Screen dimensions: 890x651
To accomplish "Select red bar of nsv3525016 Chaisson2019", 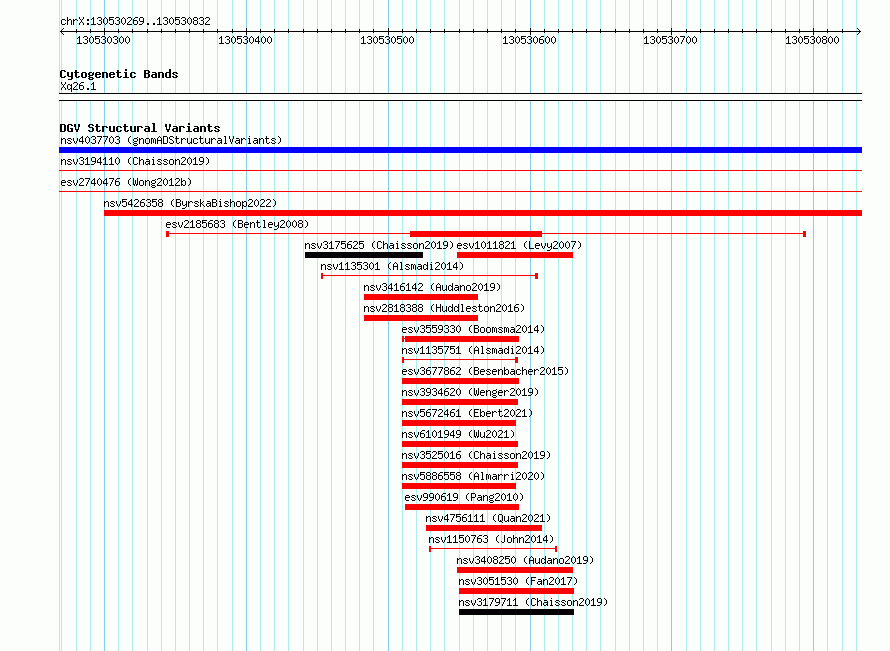I will [460, 465].
